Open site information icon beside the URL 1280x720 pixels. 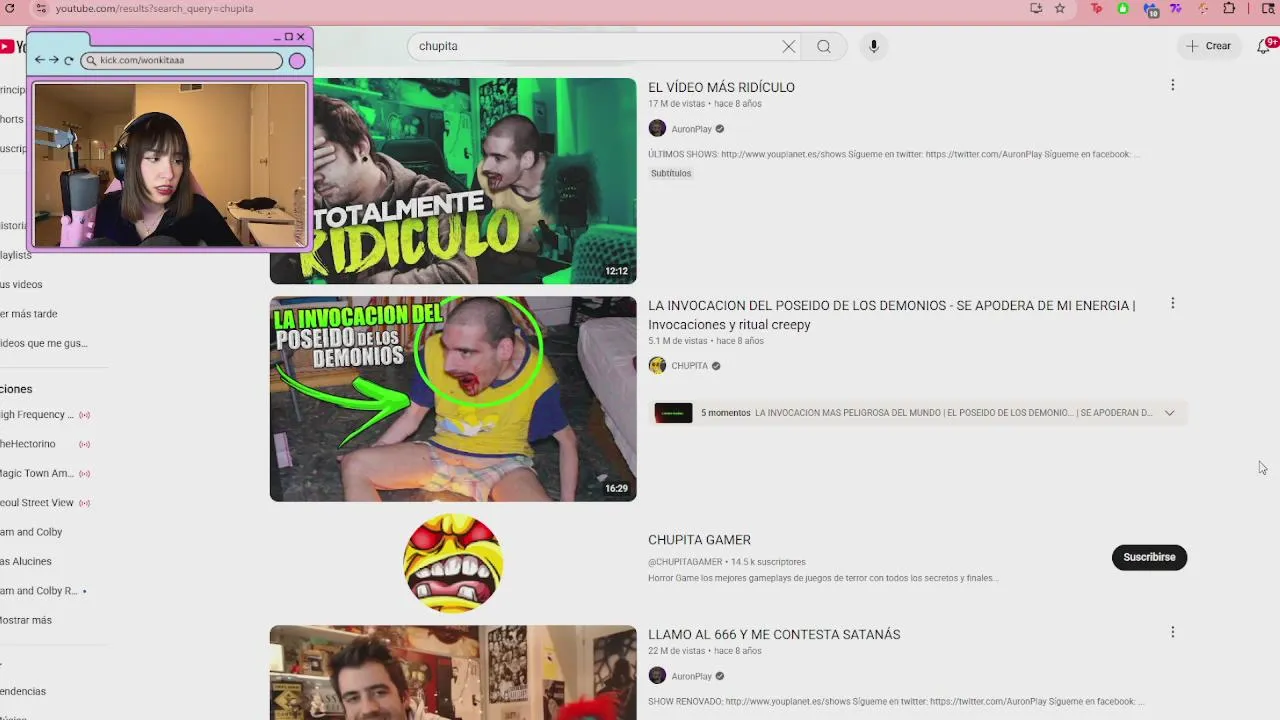pyautogui.click(x=40, y=8)
